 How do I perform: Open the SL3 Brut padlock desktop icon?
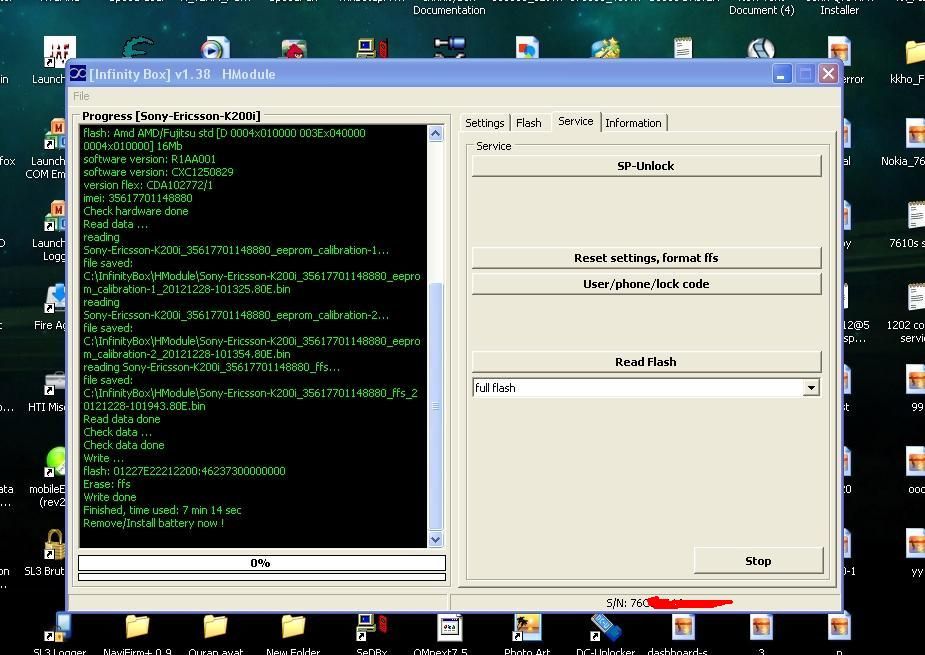coord(54,545)
